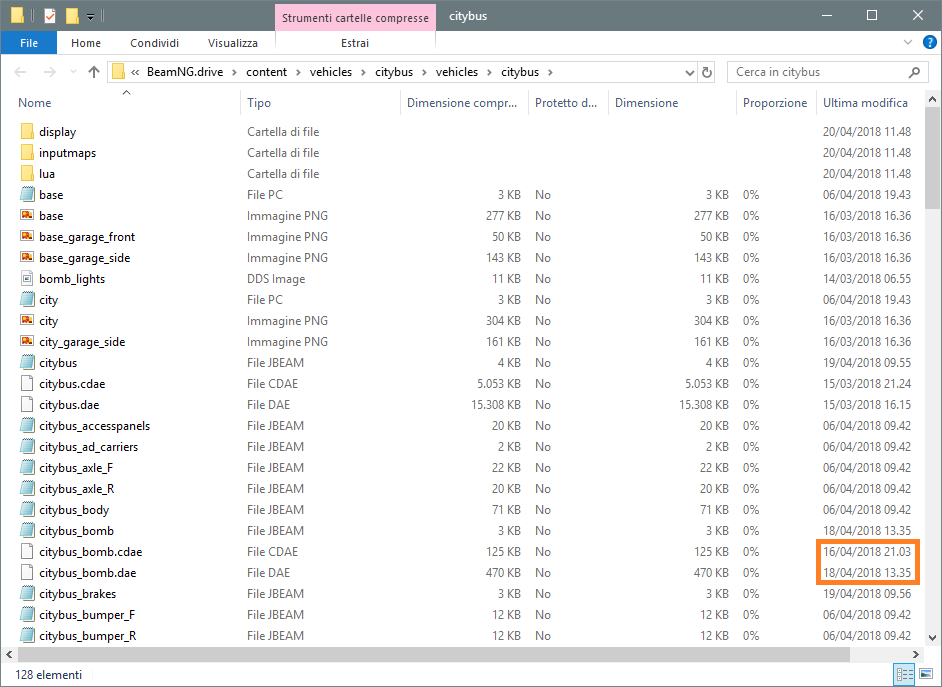Click the citybus JBEAM file icon

pos(27,363)
